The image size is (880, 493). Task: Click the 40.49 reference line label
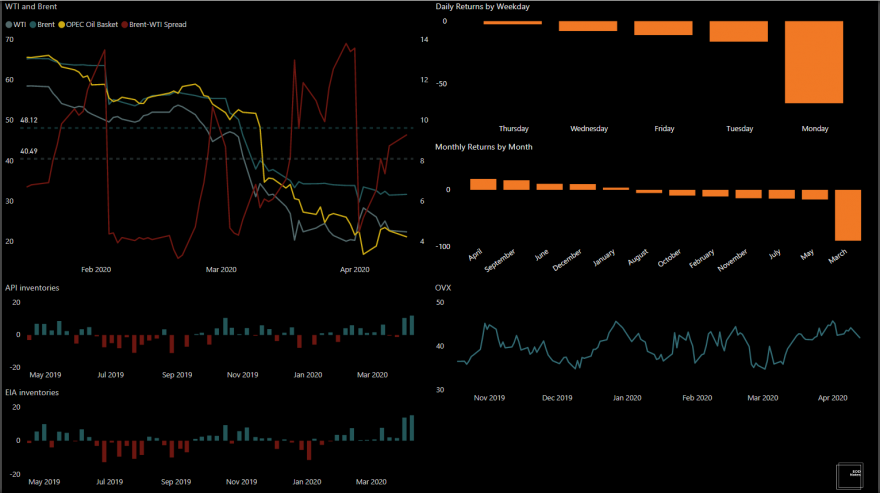[29, 151]
